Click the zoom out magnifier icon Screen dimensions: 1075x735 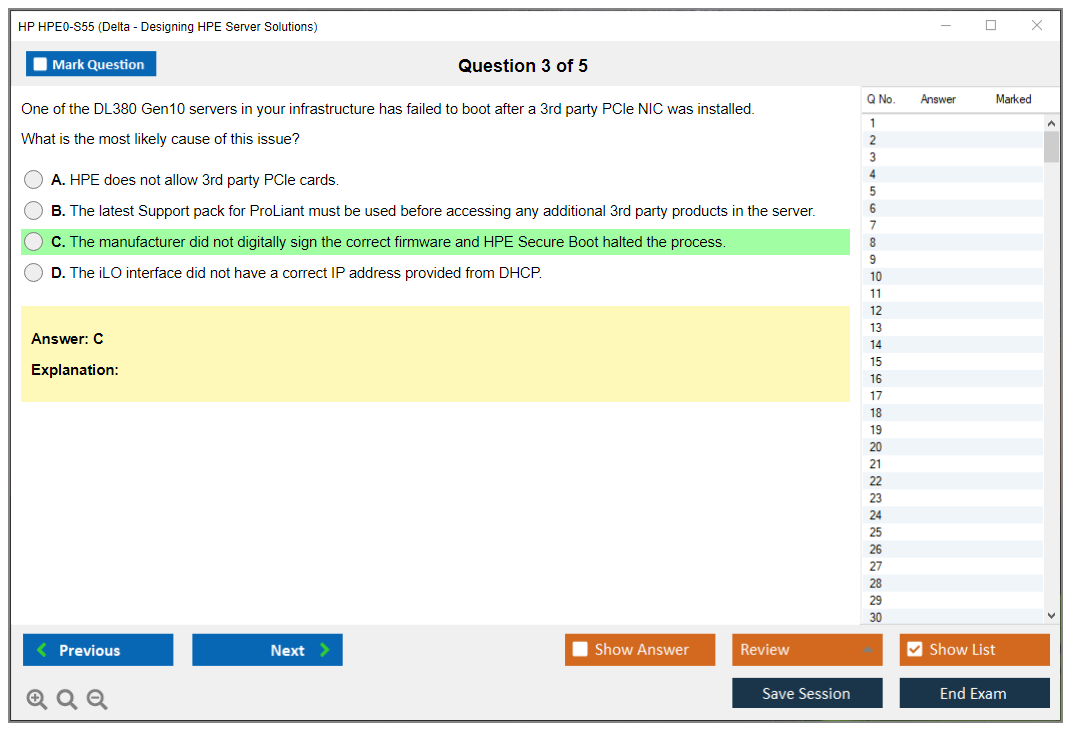(96, 699)
